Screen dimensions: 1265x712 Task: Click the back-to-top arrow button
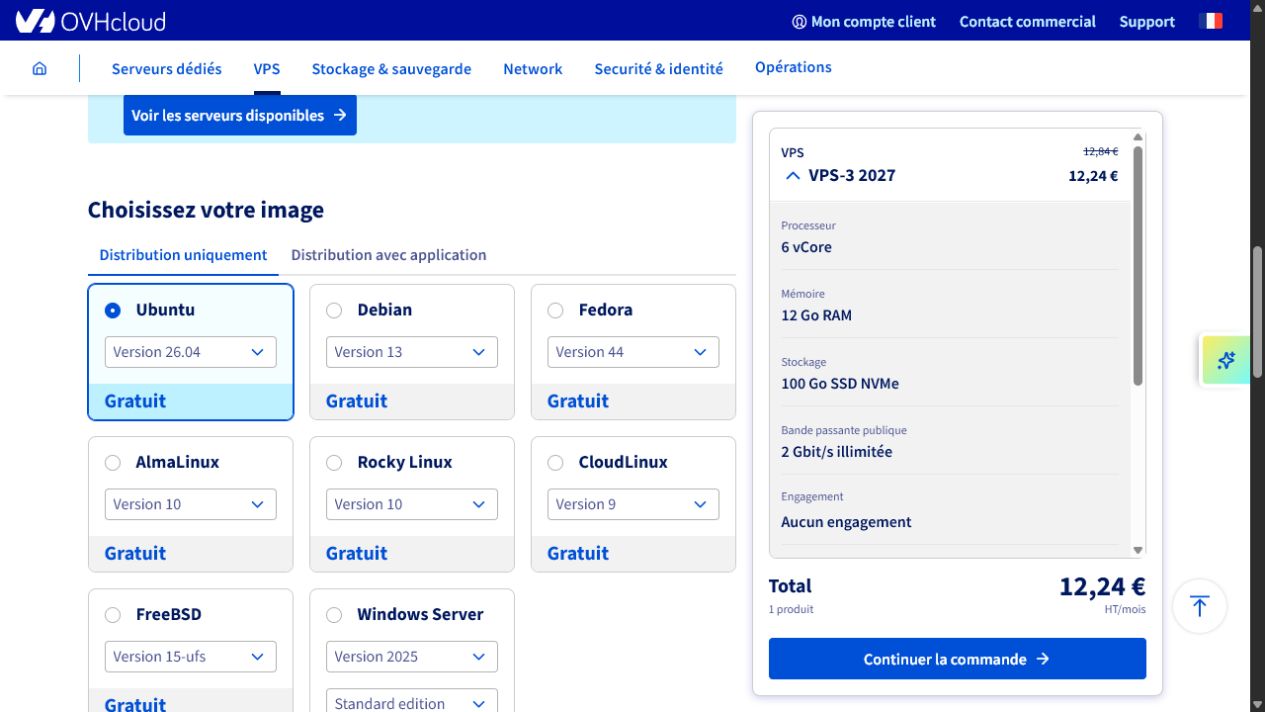coord(1199,606)
